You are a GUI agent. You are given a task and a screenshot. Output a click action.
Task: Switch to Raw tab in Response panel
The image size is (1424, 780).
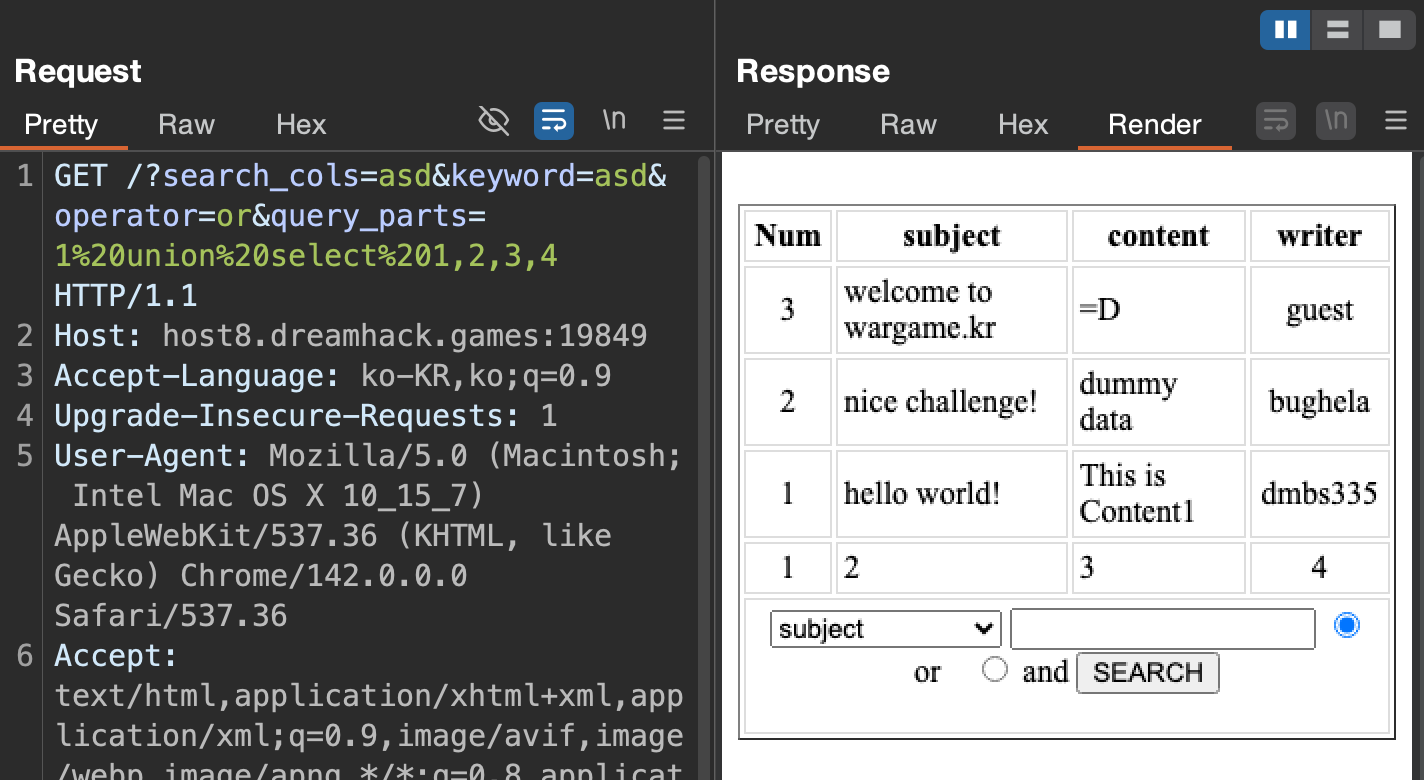point(908,124)
